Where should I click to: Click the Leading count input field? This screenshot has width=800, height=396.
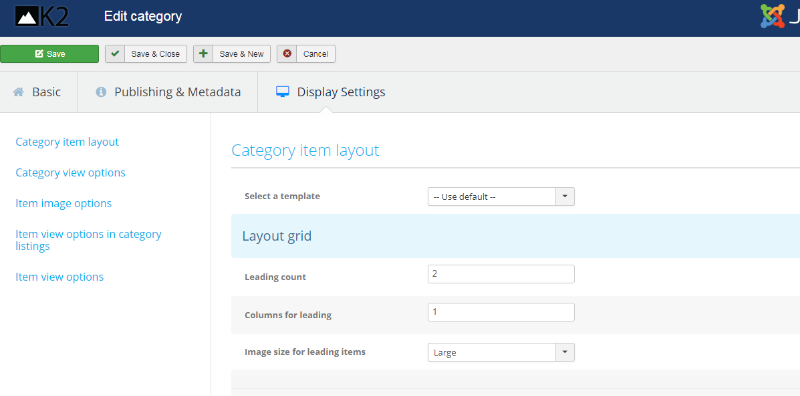pyautogui.click(x=501, y=274)
